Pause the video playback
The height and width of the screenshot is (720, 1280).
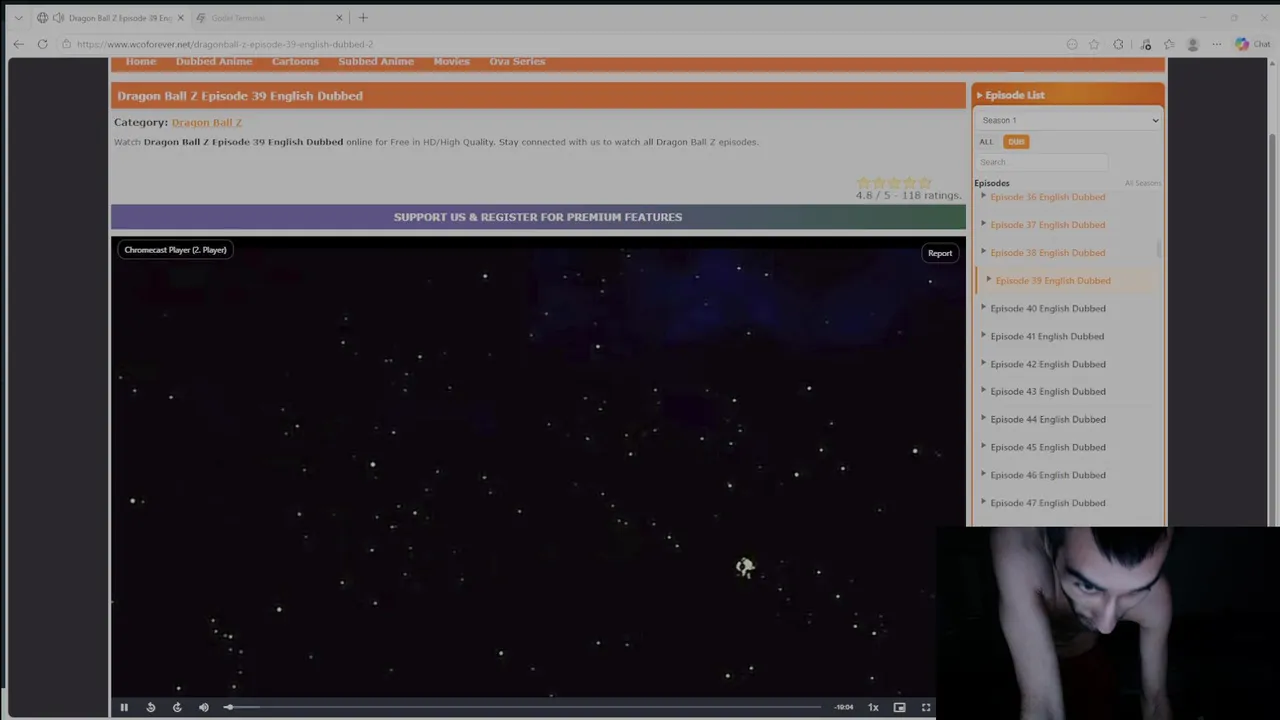pos(124,707)
